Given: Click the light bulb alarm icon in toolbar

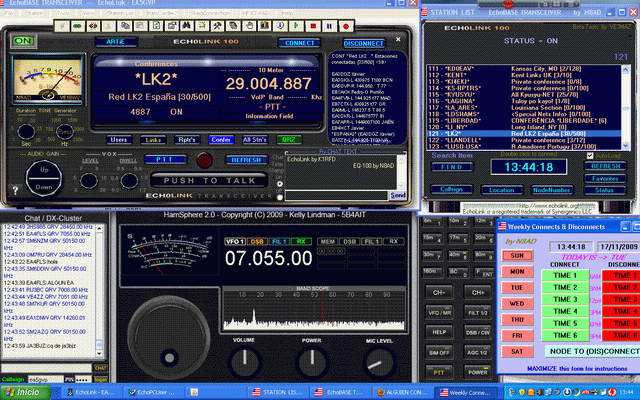Looking at the screenshot, I should [x=202, y=26].
